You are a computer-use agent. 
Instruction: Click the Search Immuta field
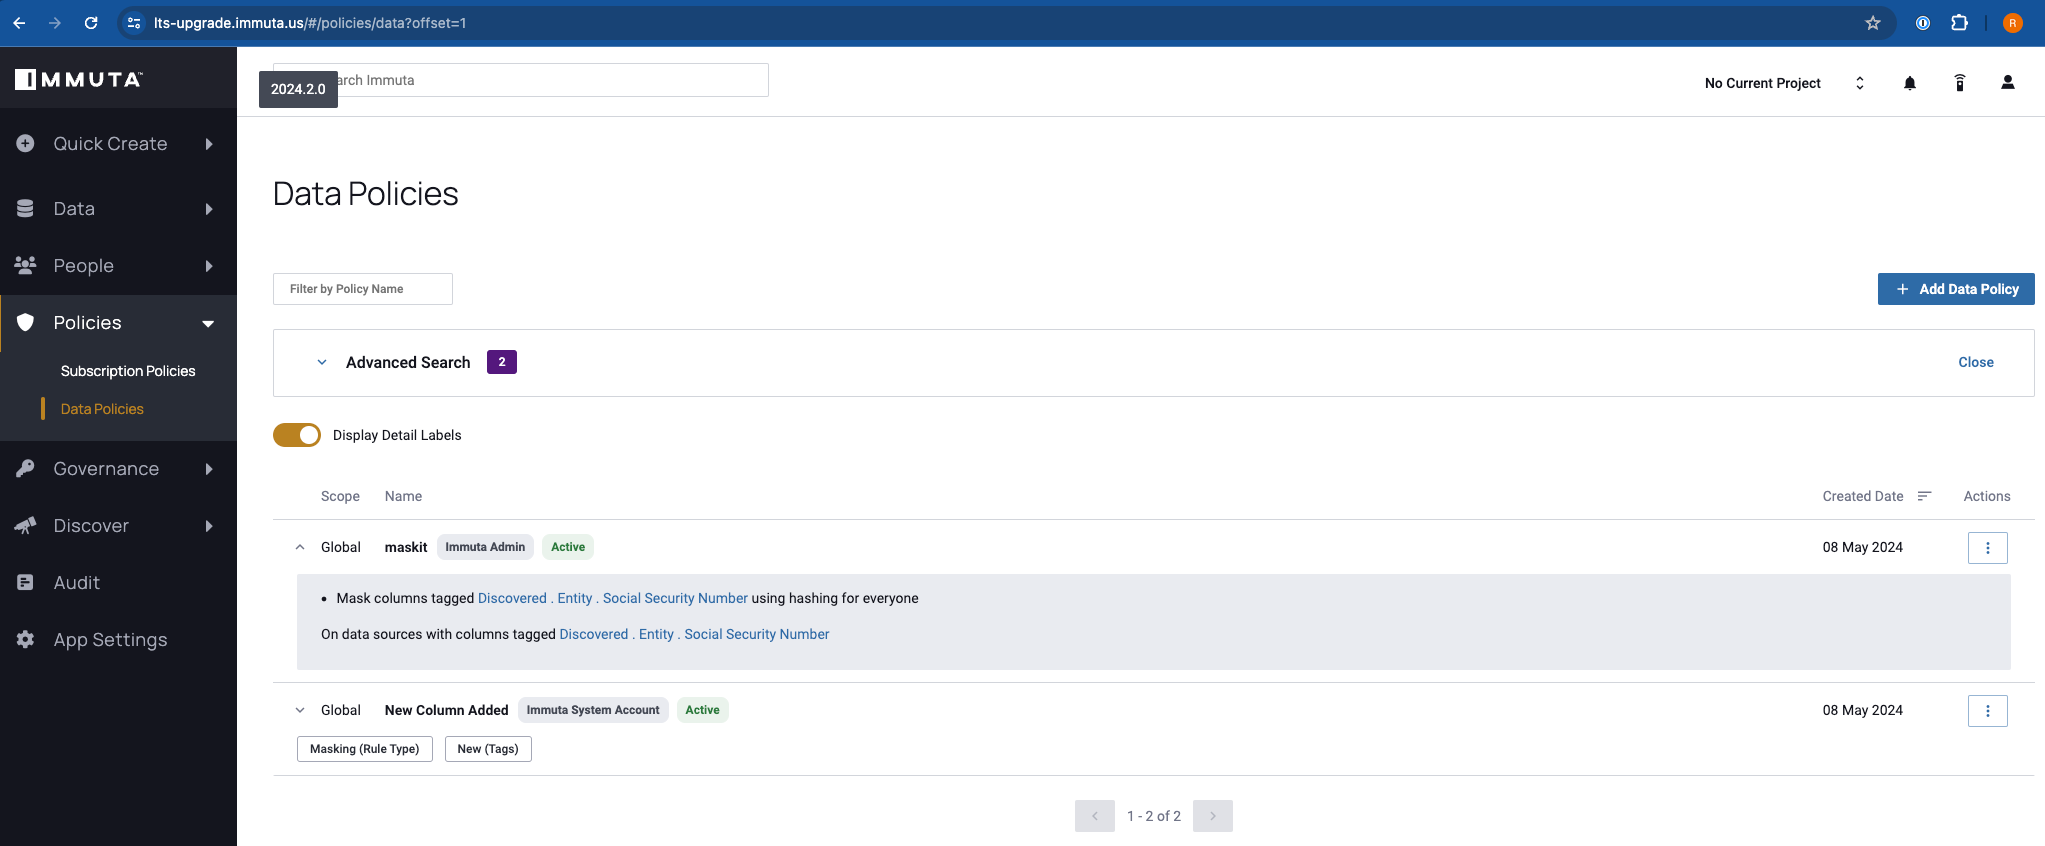[x=521, y=80]
